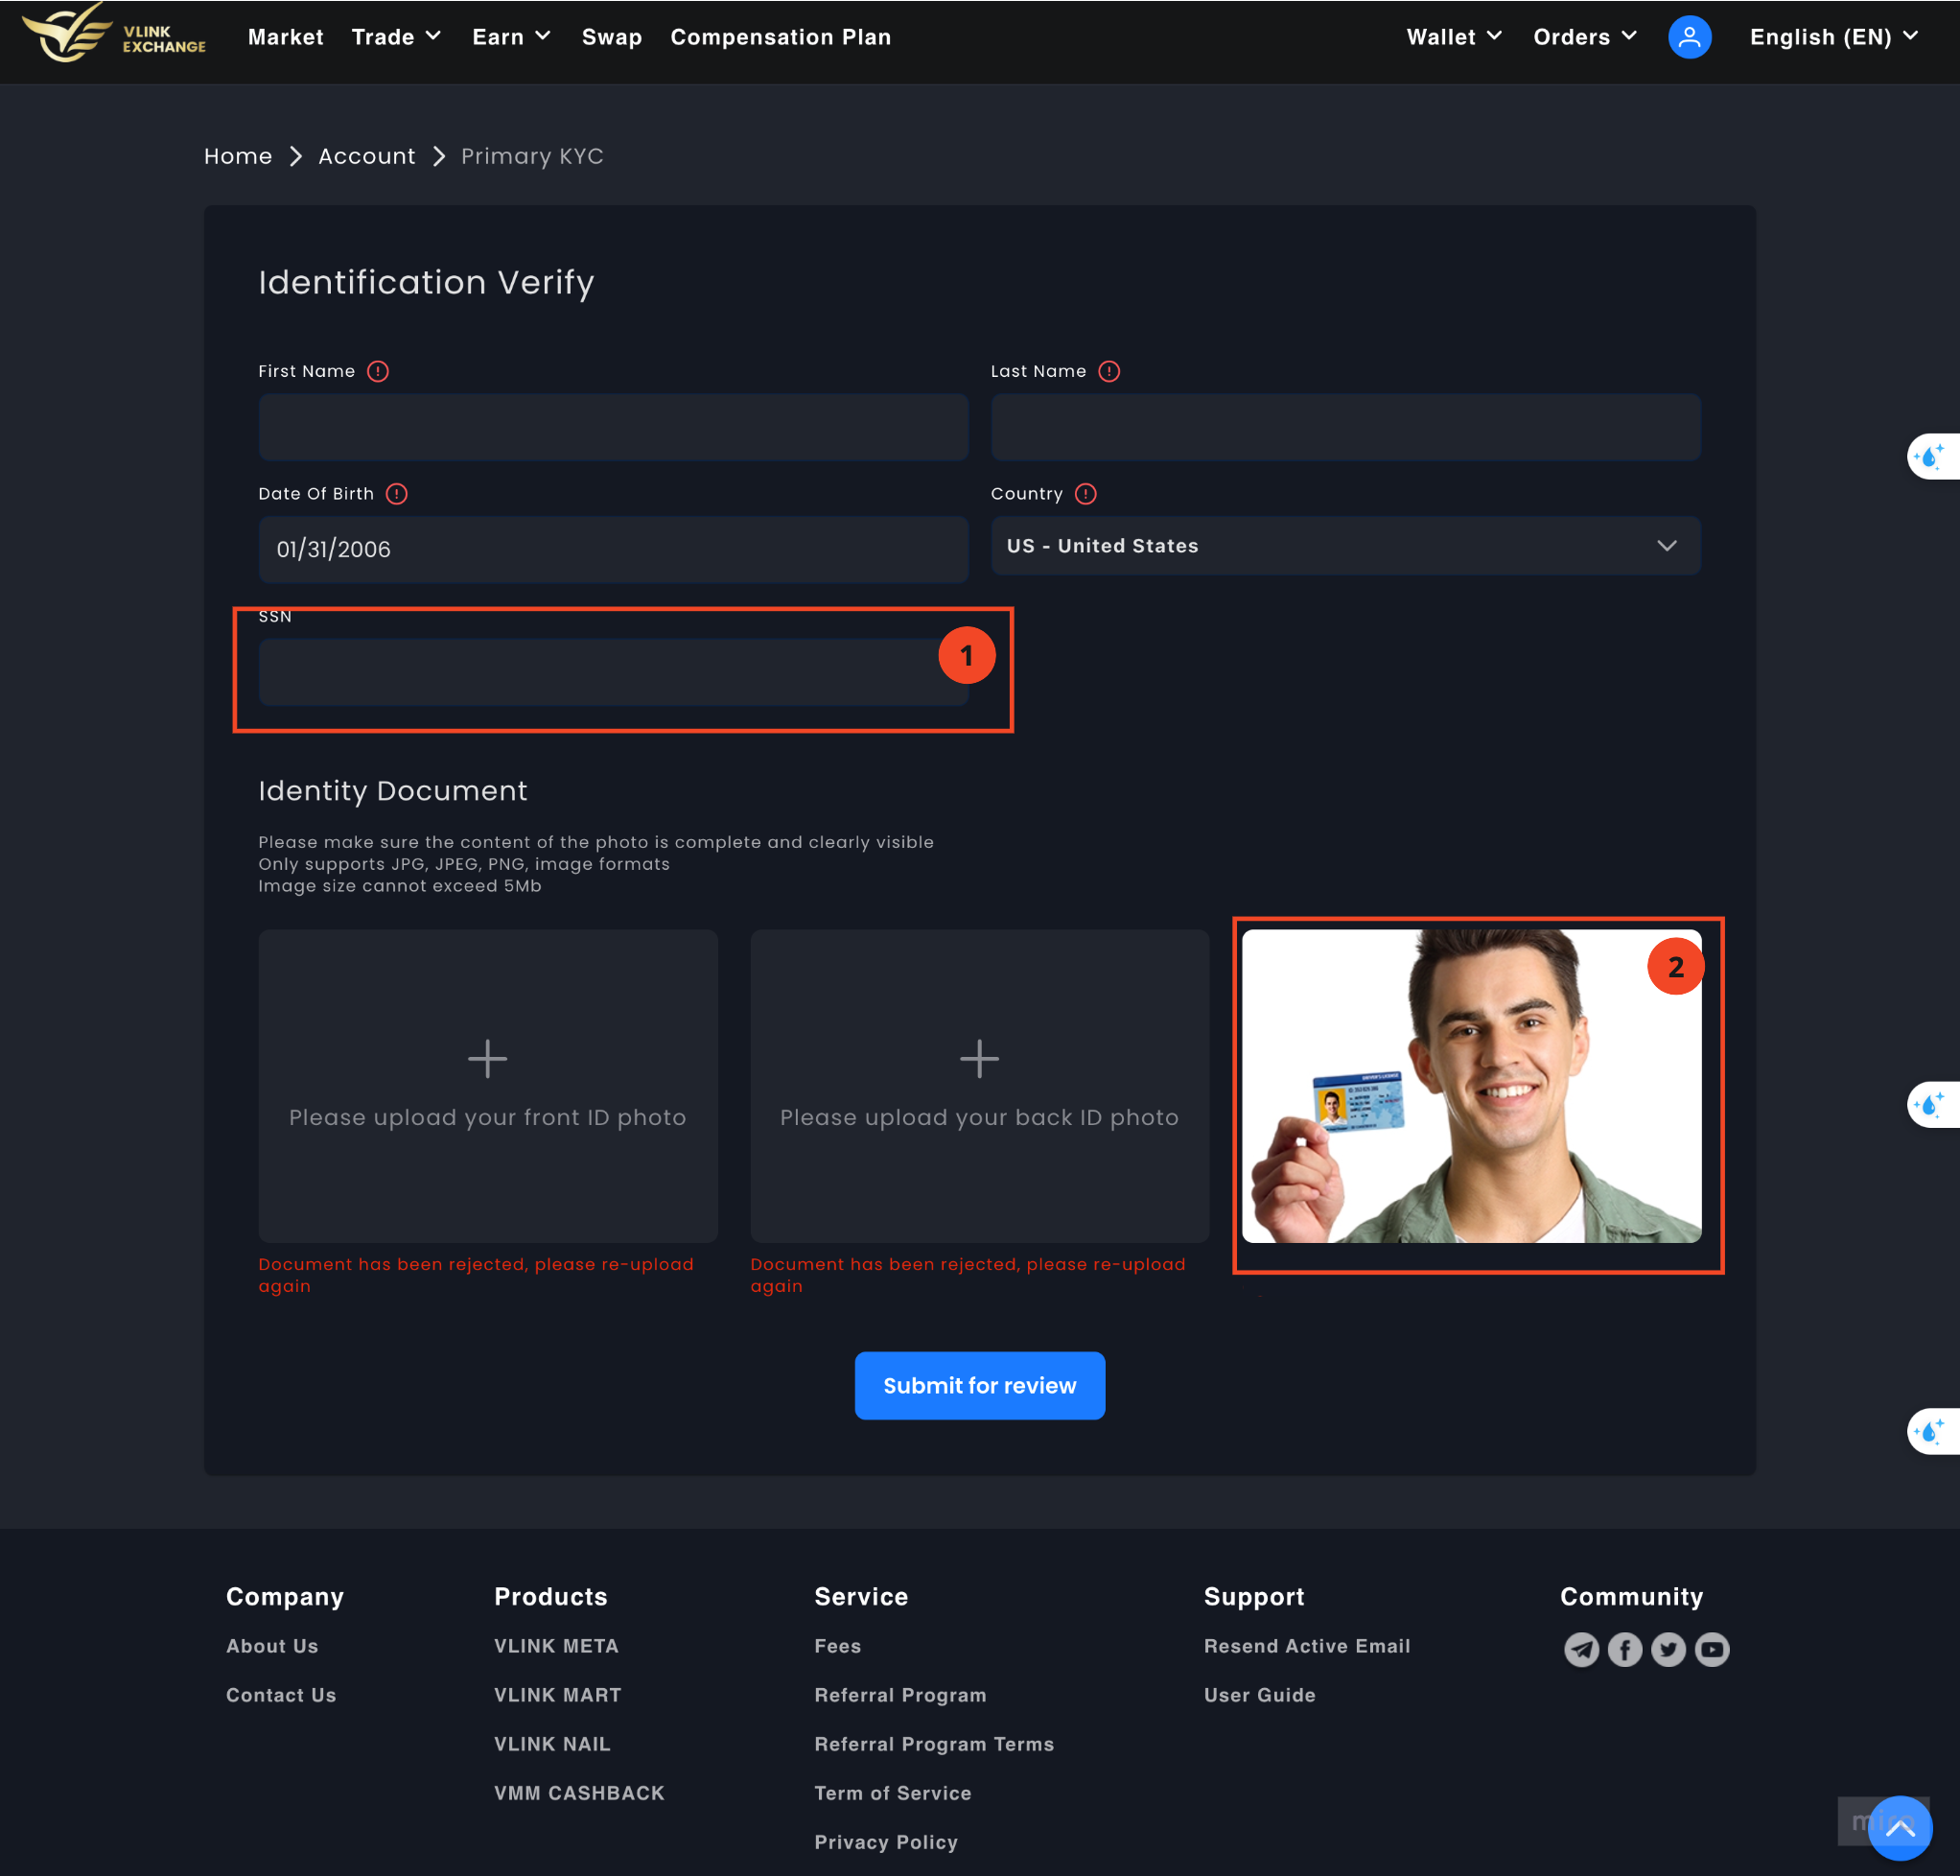Open the Facebook community icon

(1625, 1649)
